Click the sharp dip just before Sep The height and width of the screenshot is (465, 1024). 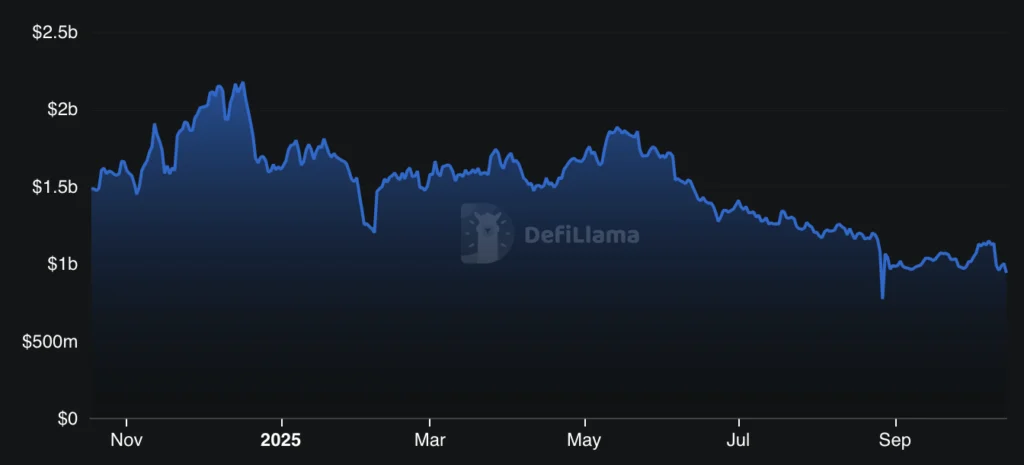(x=882, y=297)
